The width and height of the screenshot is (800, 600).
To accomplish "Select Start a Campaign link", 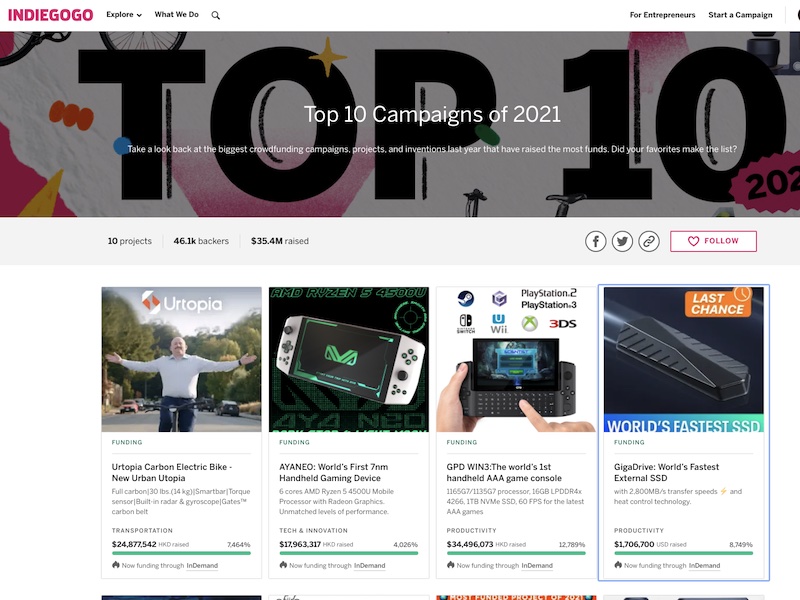I will pos(740,15).
